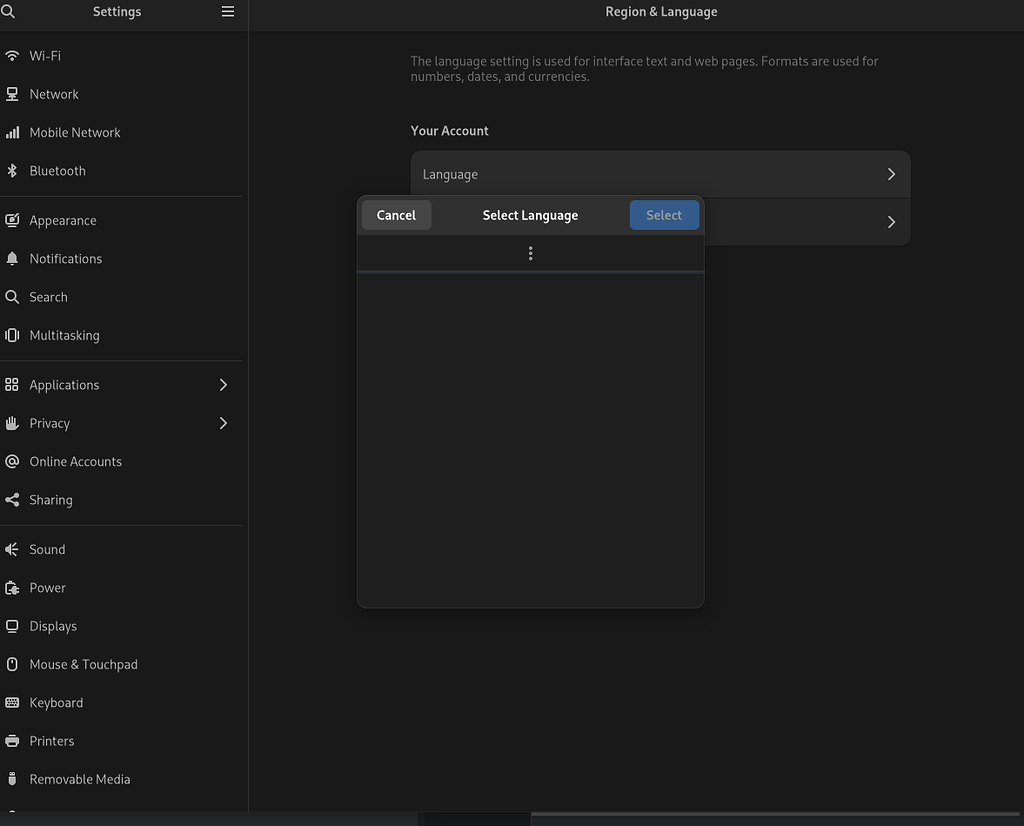Open the search magnifier in Settings
Screen dimensions: 1024x826
click(9, 11)
